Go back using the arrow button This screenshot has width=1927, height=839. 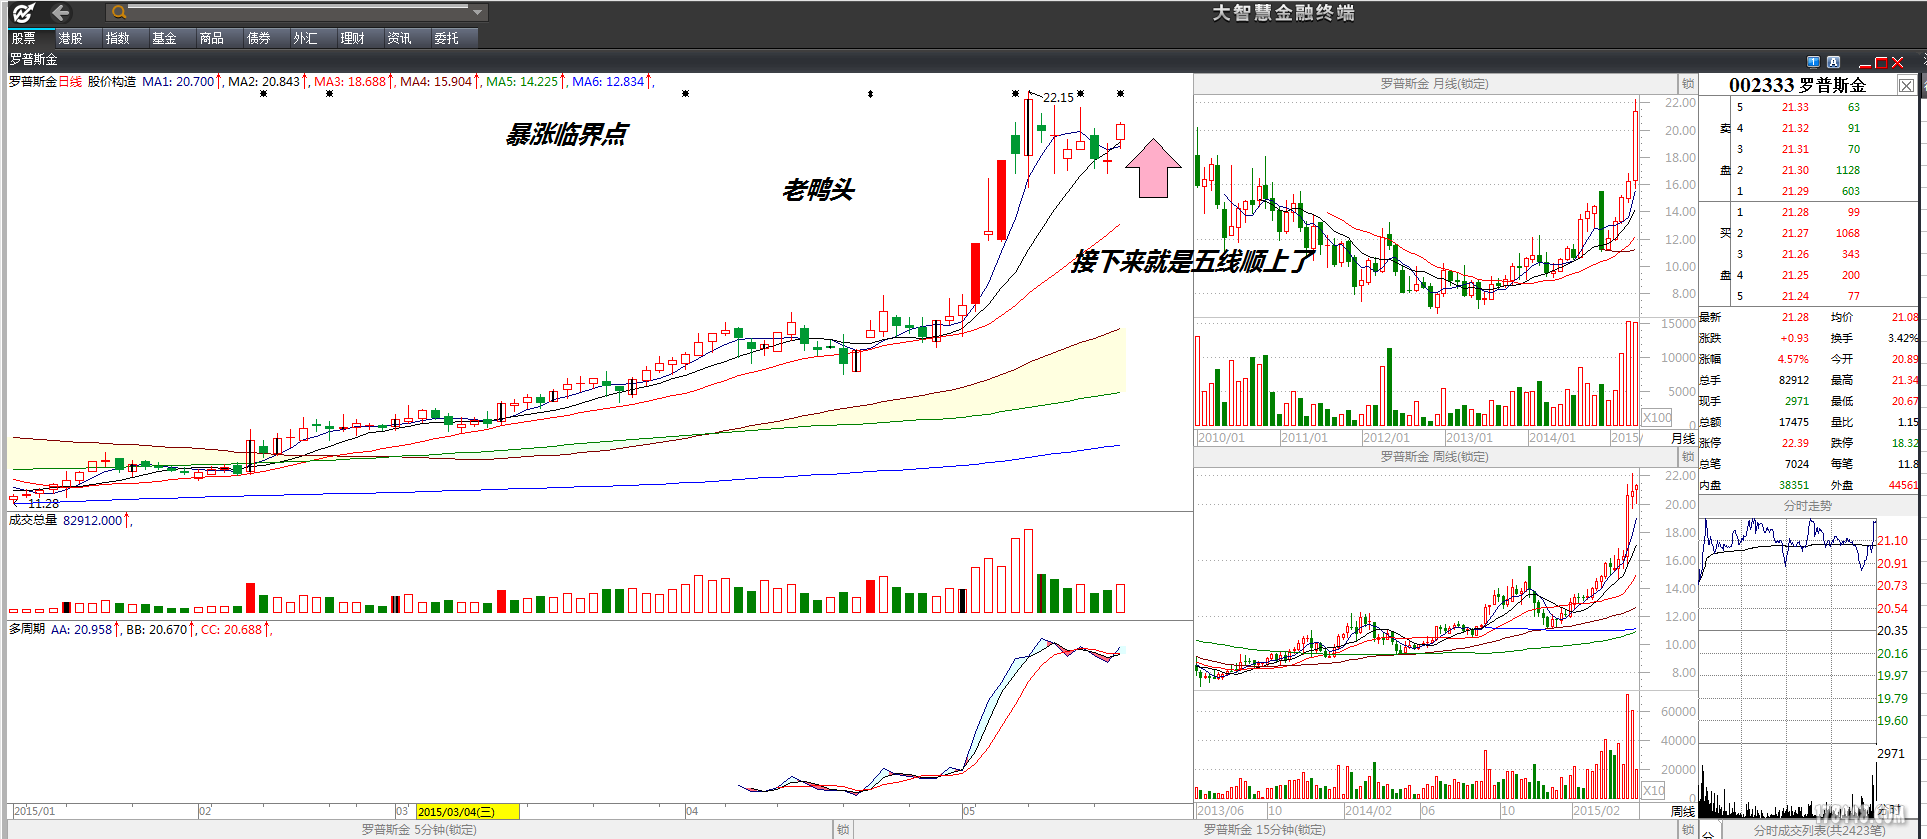(60, 13)
